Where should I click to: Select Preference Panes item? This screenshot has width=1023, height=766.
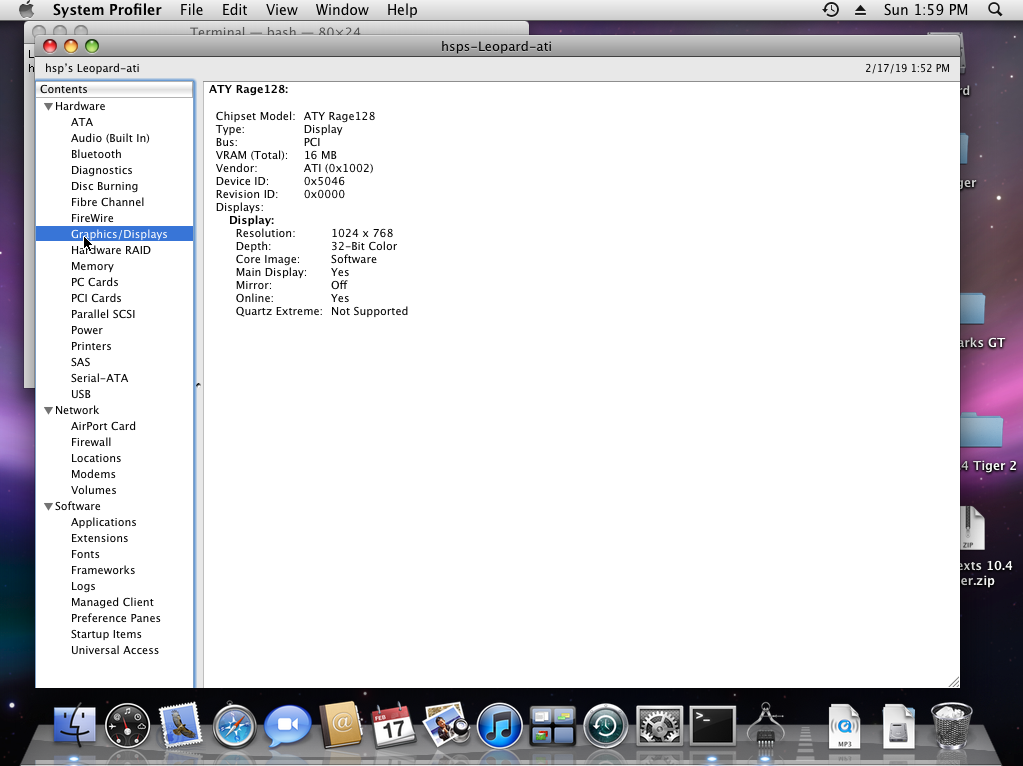click(115, 618)
